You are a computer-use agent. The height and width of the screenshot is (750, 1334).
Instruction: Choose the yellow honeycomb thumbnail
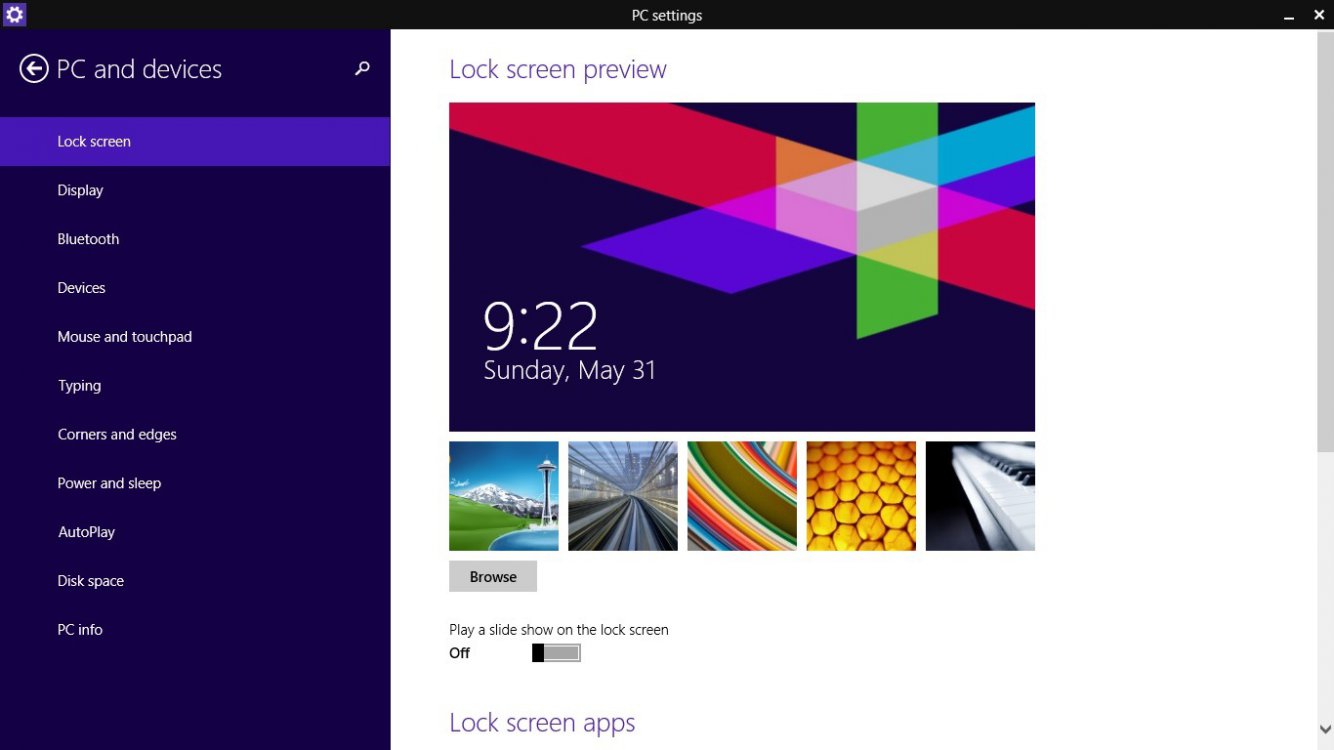click(861, 496)
